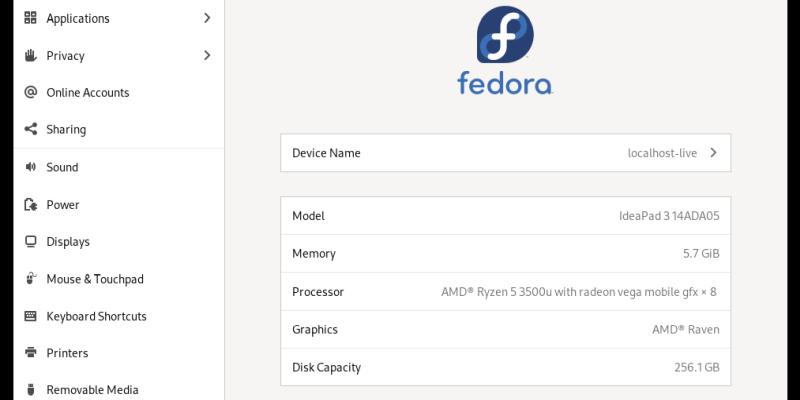Click the Privacy hand icon
The height and width of the screenshot is (400, 800).
coord(30,55)
